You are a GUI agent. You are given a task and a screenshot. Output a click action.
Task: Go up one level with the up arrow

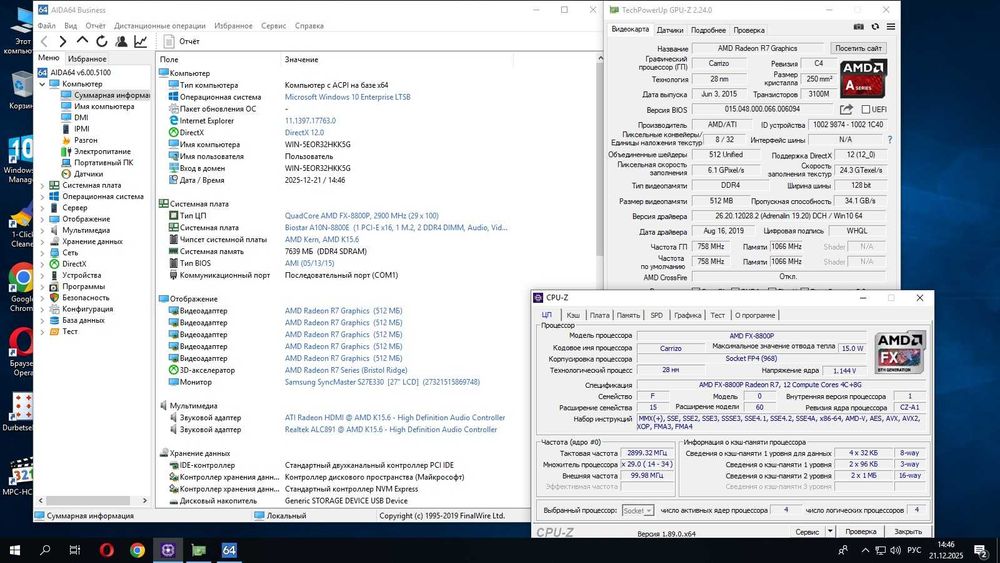point(82,41)
